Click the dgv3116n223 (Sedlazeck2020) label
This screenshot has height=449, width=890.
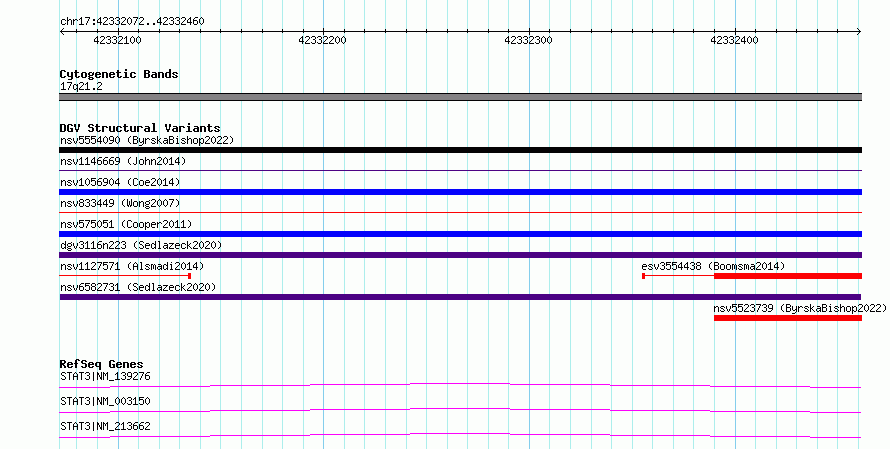[141, 245]
